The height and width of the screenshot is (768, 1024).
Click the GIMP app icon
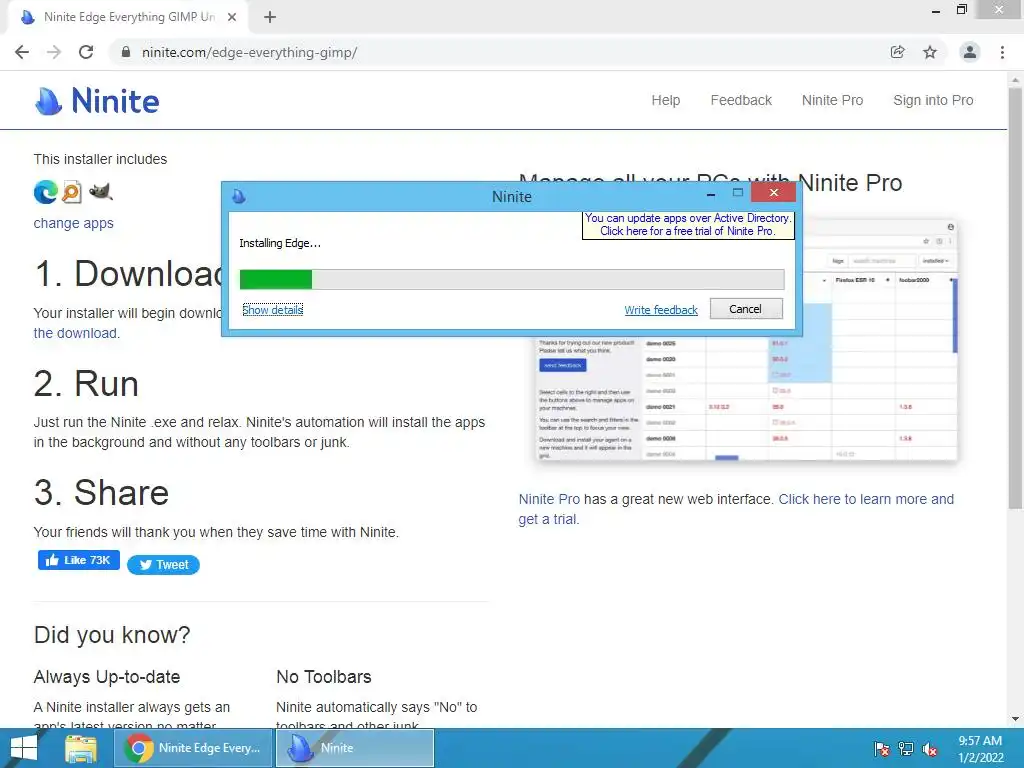pyautogui.click(x=101, y=191)
